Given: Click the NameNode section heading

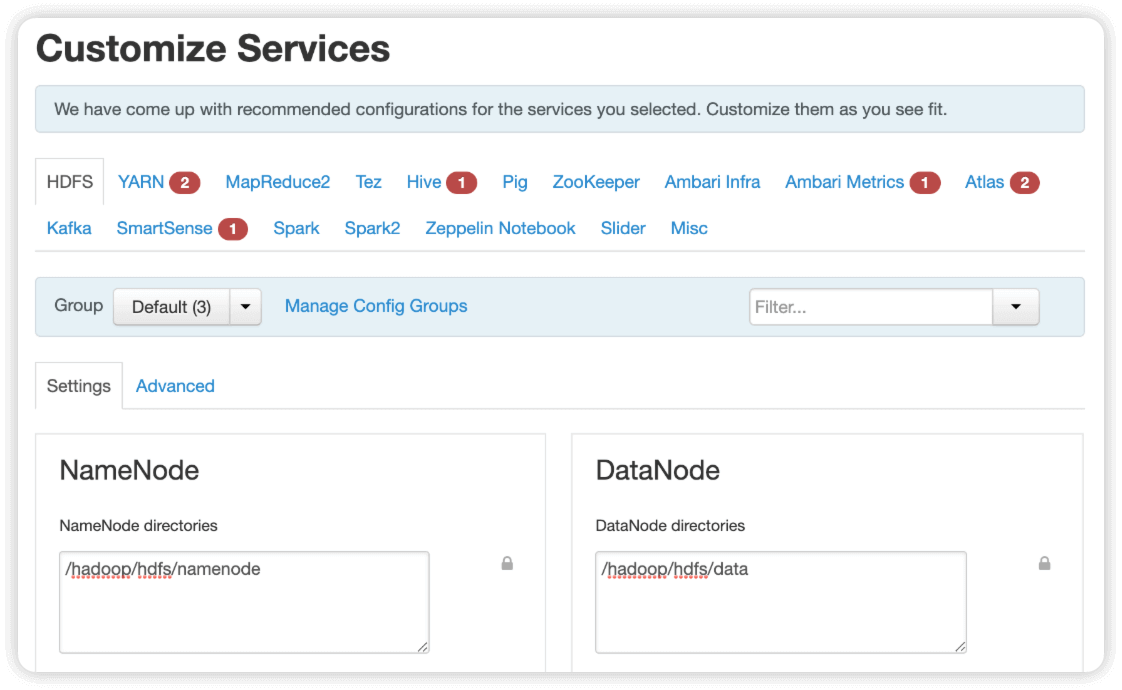Looking at the screenshot, I should click(129, 470).
